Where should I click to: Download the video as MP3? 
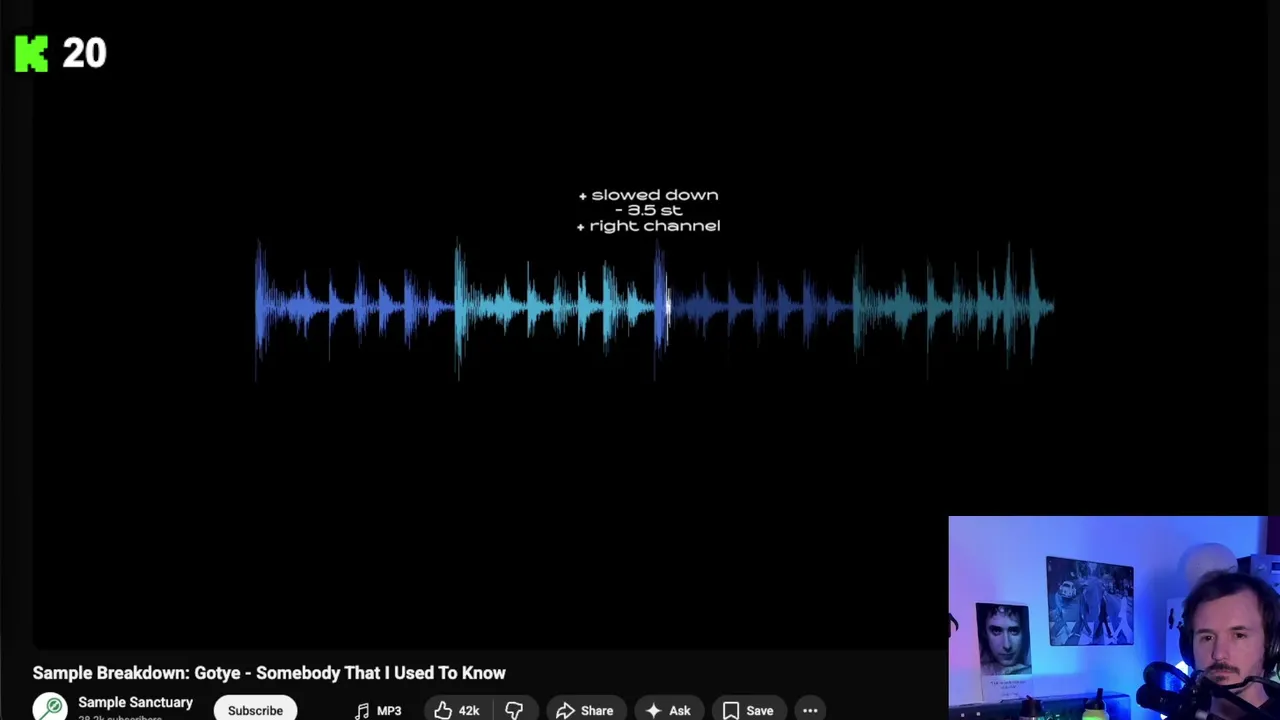tap(378, 710)
